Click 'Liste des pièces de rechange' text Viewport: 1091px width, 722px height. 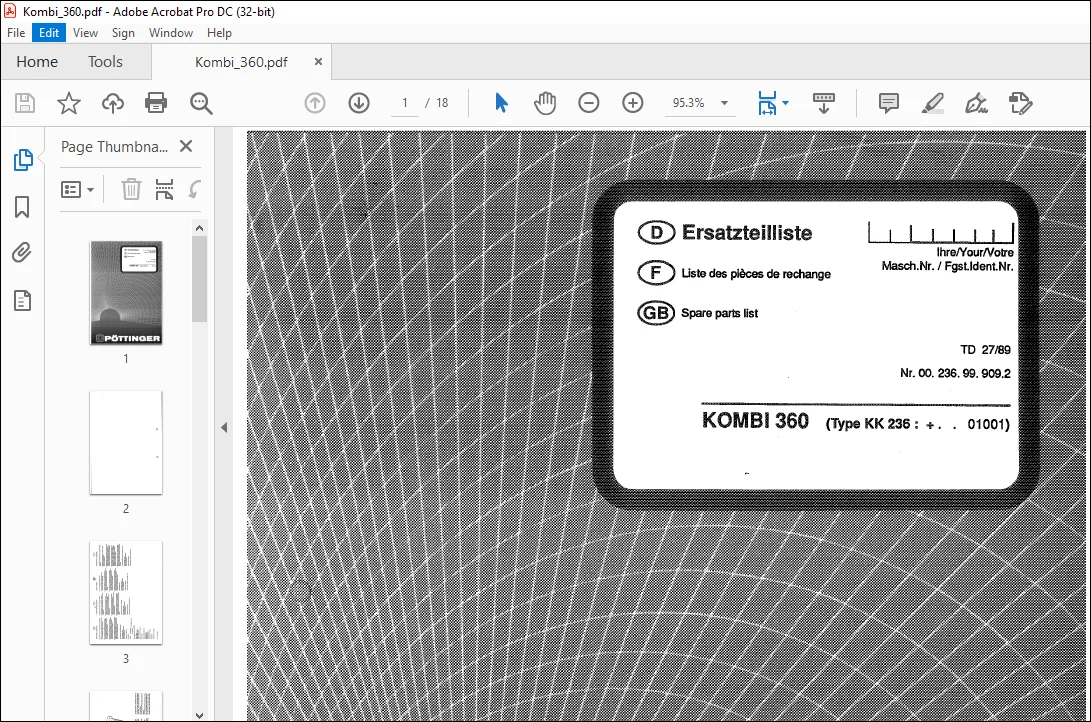[756, 274]
